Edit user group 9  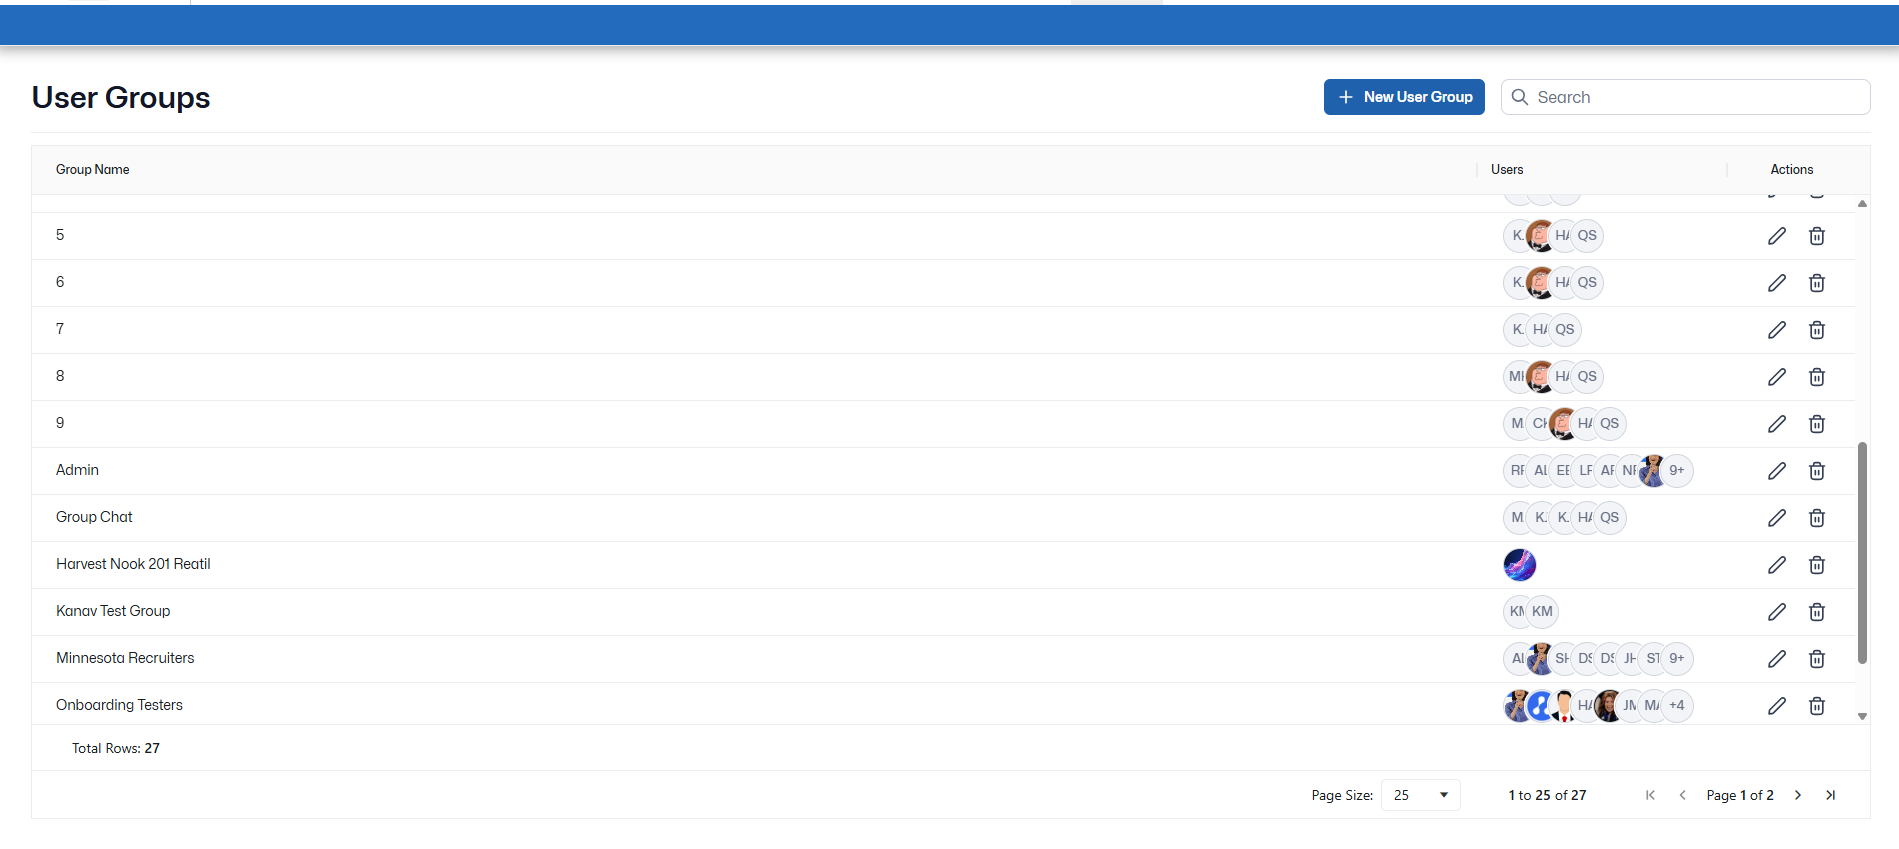(1777, 424)
